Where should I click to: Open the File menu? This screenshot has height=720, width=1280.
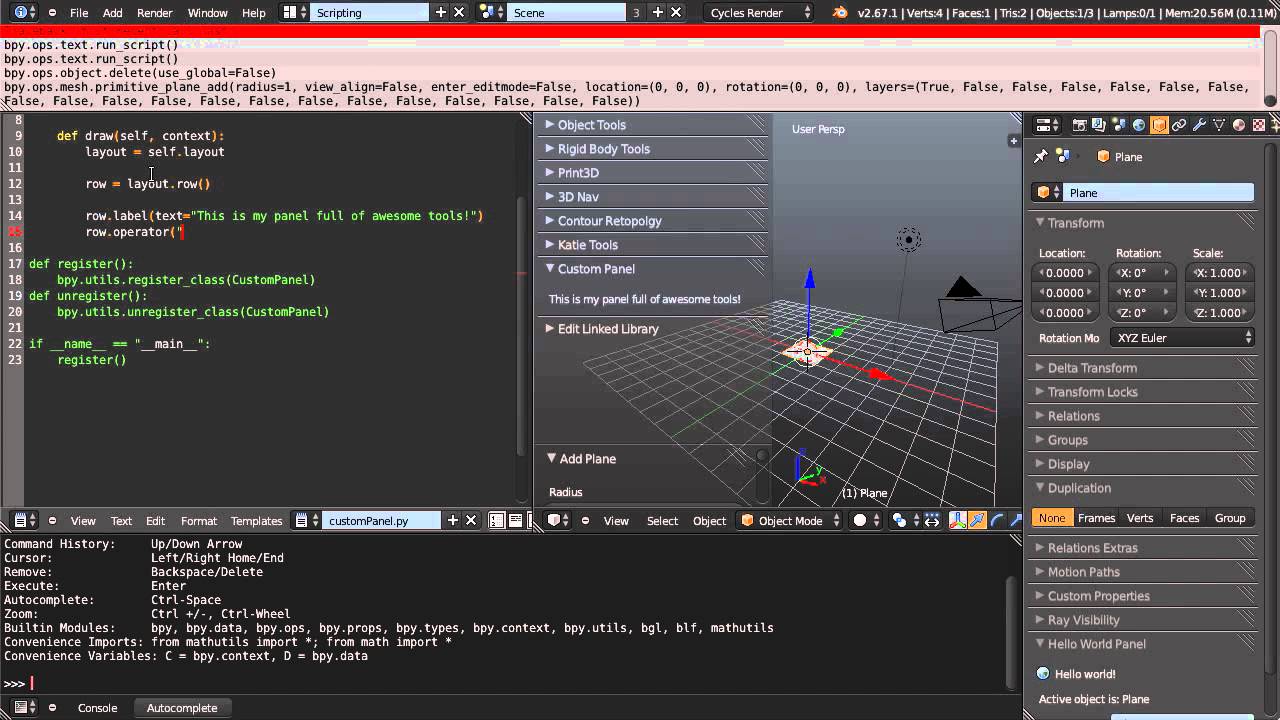(79, 13)
